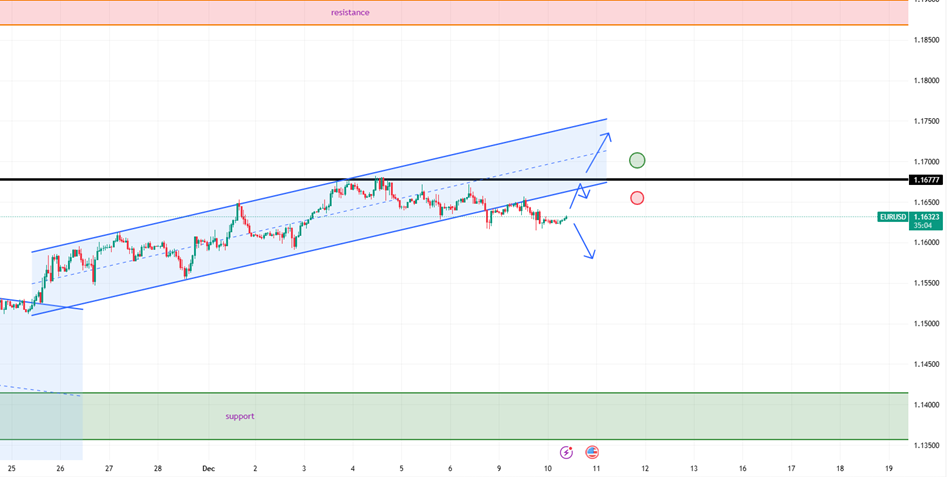Click the upward blue arrow drawing
Viewport: 952px width, 477px height.
click(x=600, y=152)
